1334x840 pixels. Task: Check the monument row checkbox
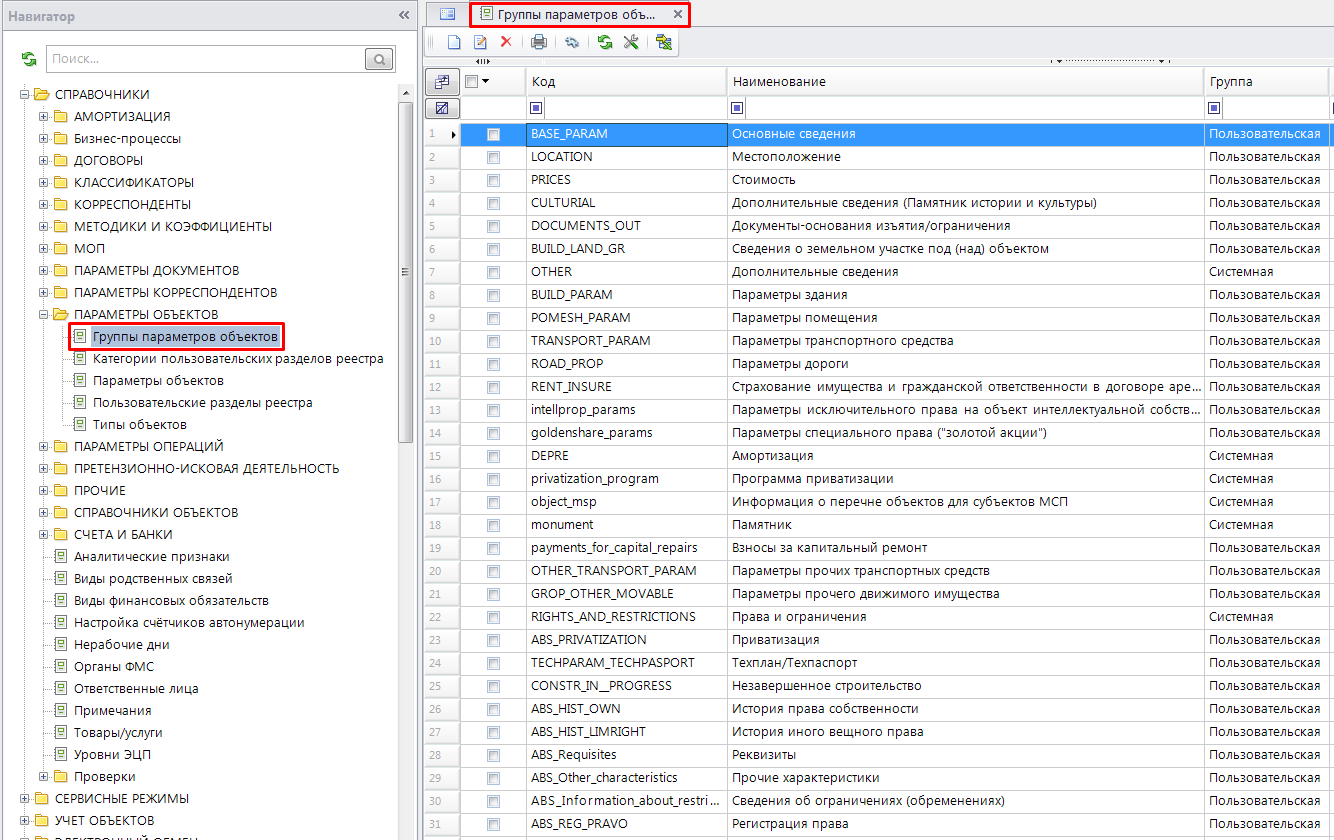493,525
